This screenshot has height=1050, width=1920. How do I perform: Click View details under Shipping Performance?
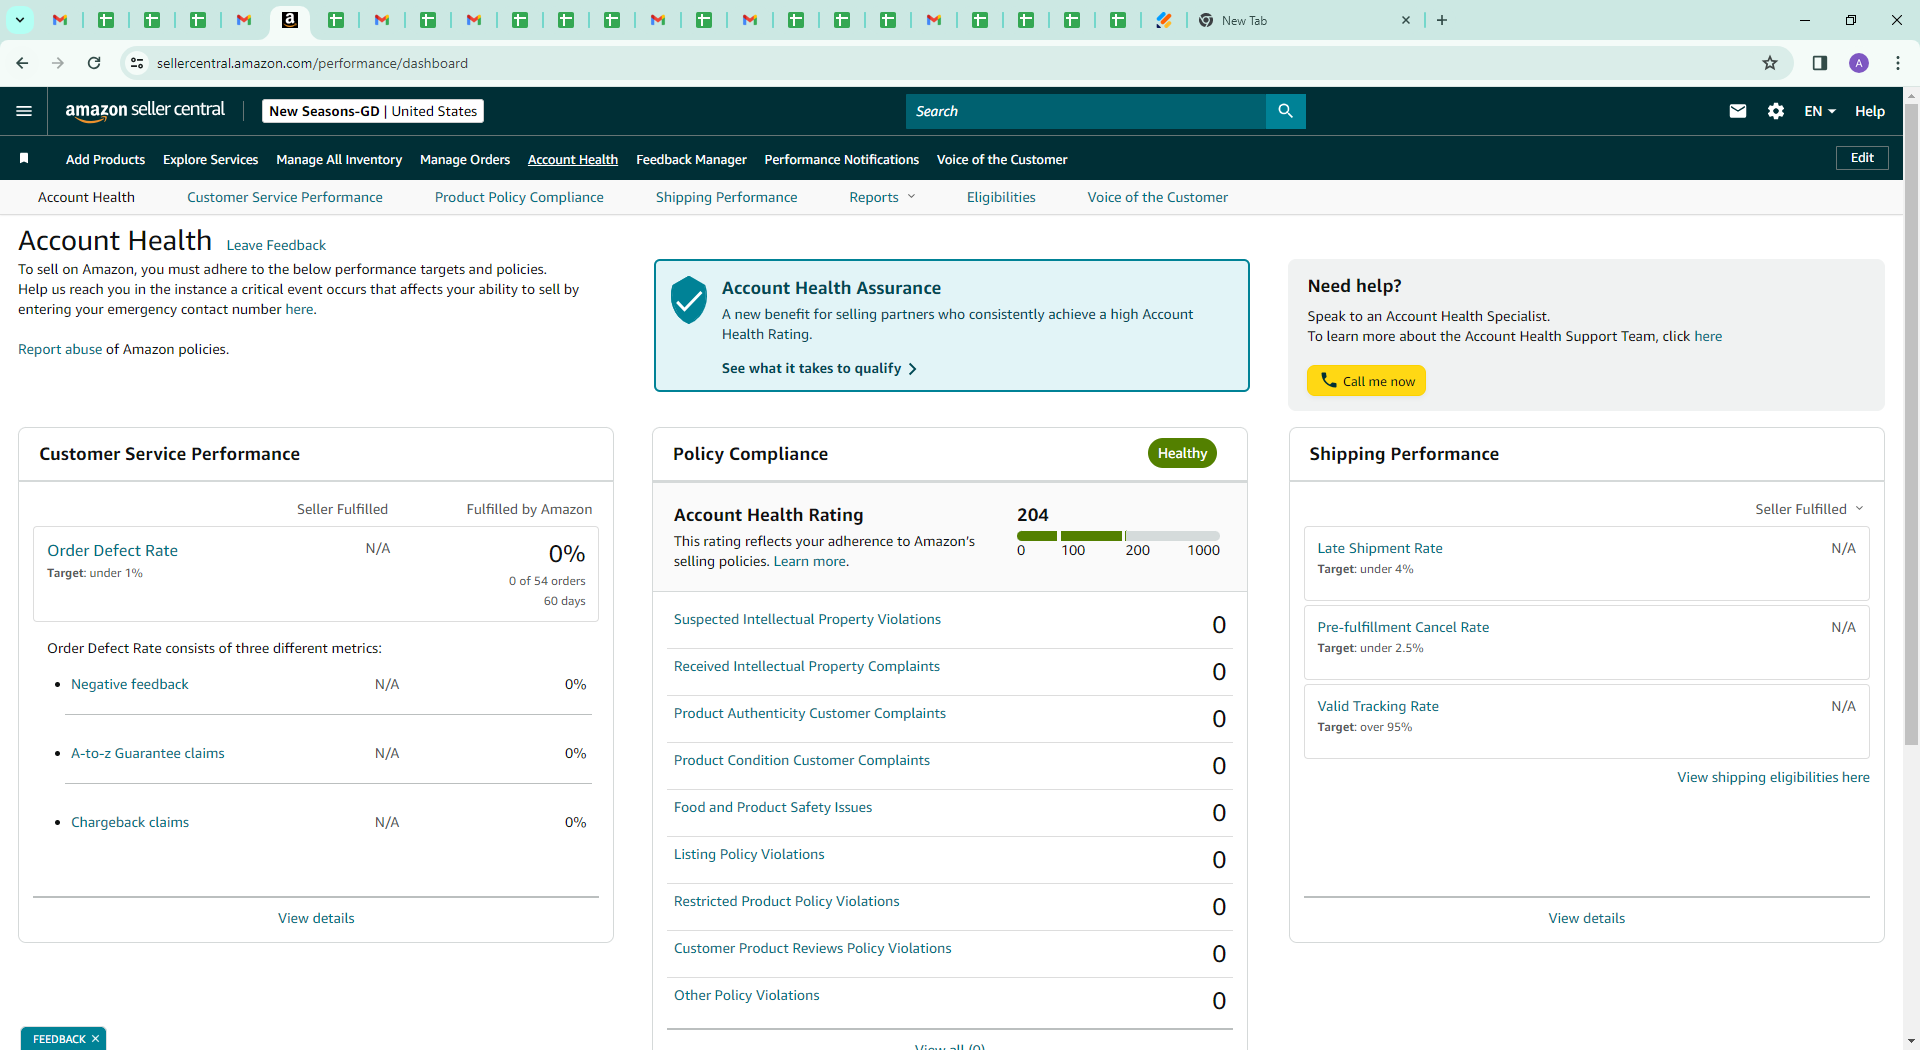(1587, 918)
